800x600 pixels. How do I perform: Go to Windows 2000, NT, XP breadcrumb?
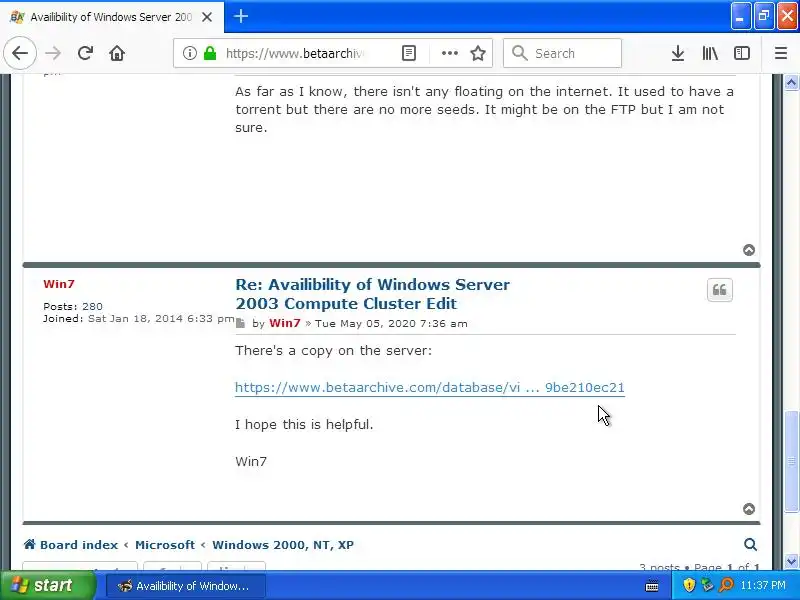pyautogui.click(x=283, y=545)
